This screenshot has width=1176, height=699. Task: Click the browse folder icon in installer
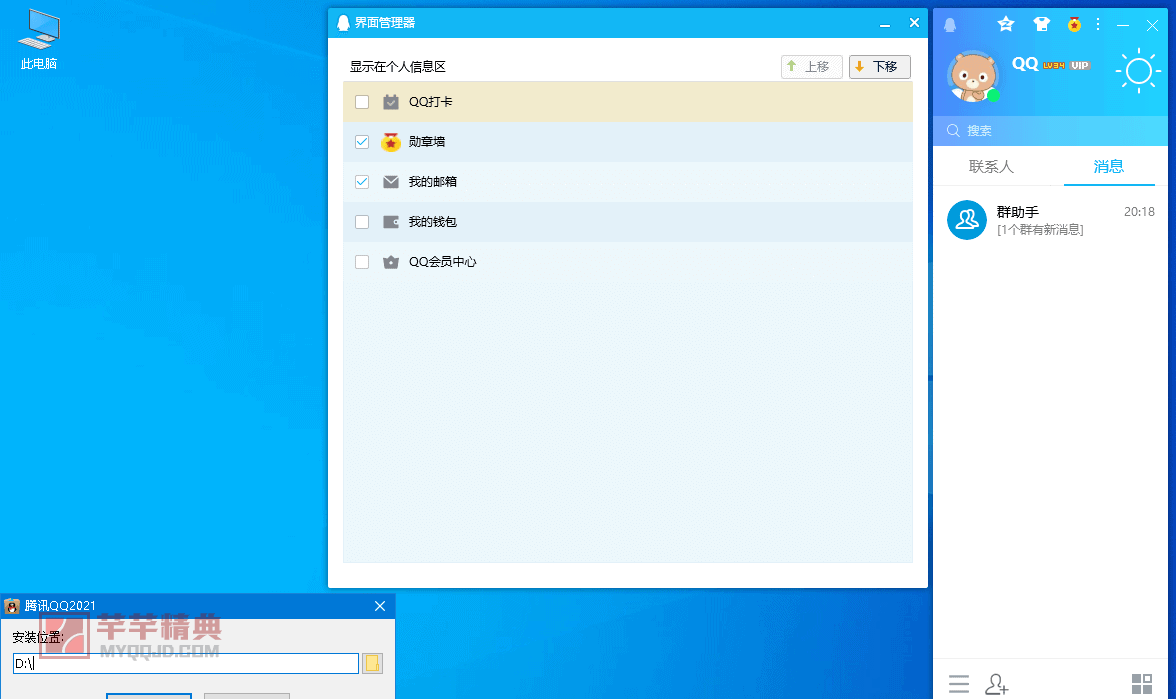pyautogui.click(x=373, y=663)
